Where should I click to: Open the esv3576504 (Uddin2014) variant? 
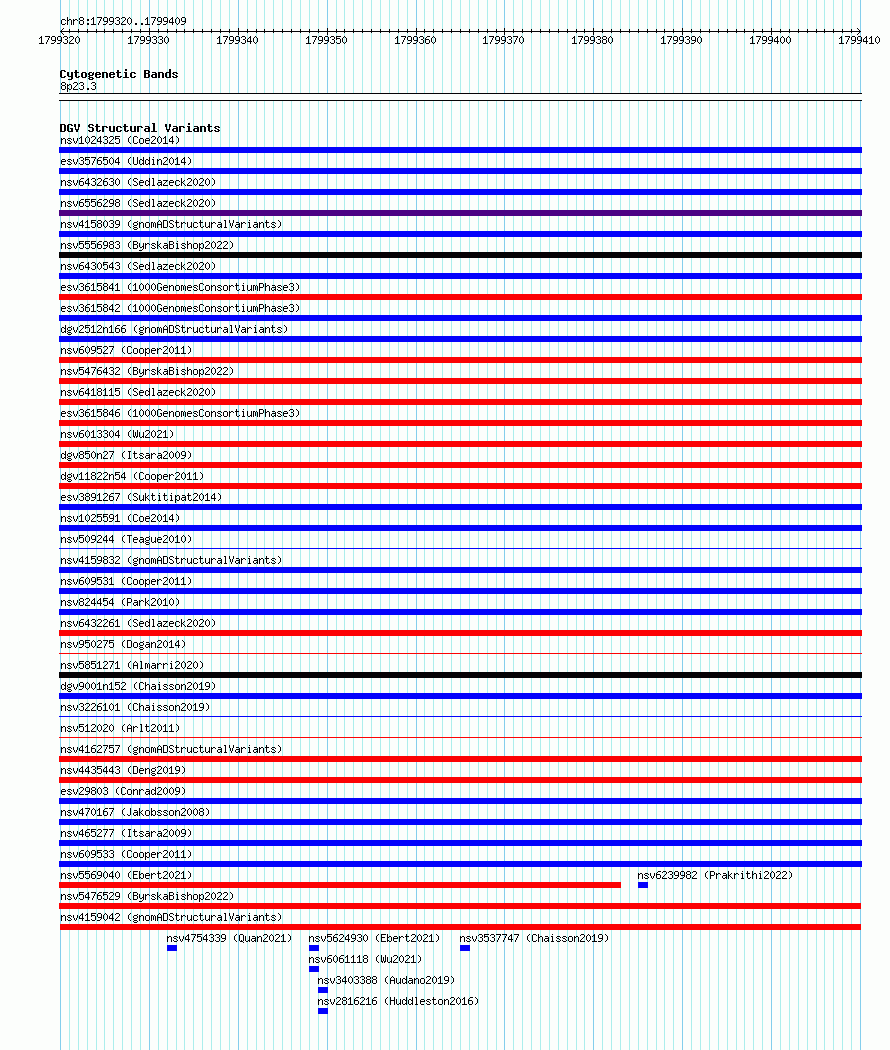pos(126,161)
